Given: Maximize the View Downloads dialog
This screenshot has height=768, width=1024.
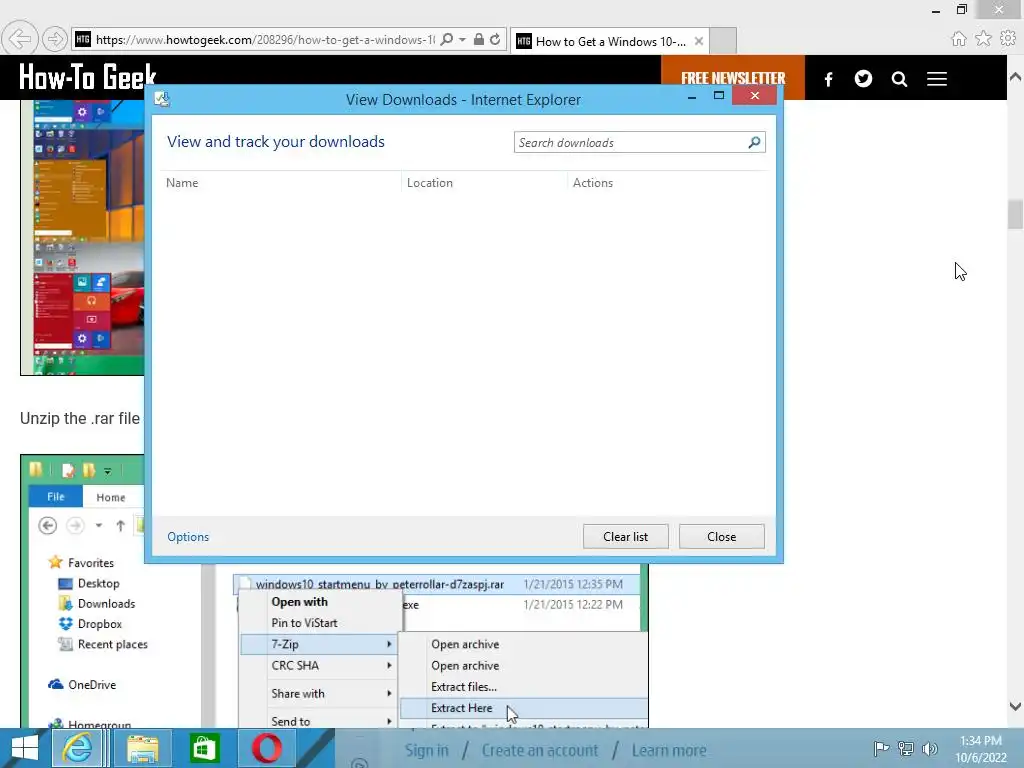Looking at the screenshot, I should [x=719, y=96].
